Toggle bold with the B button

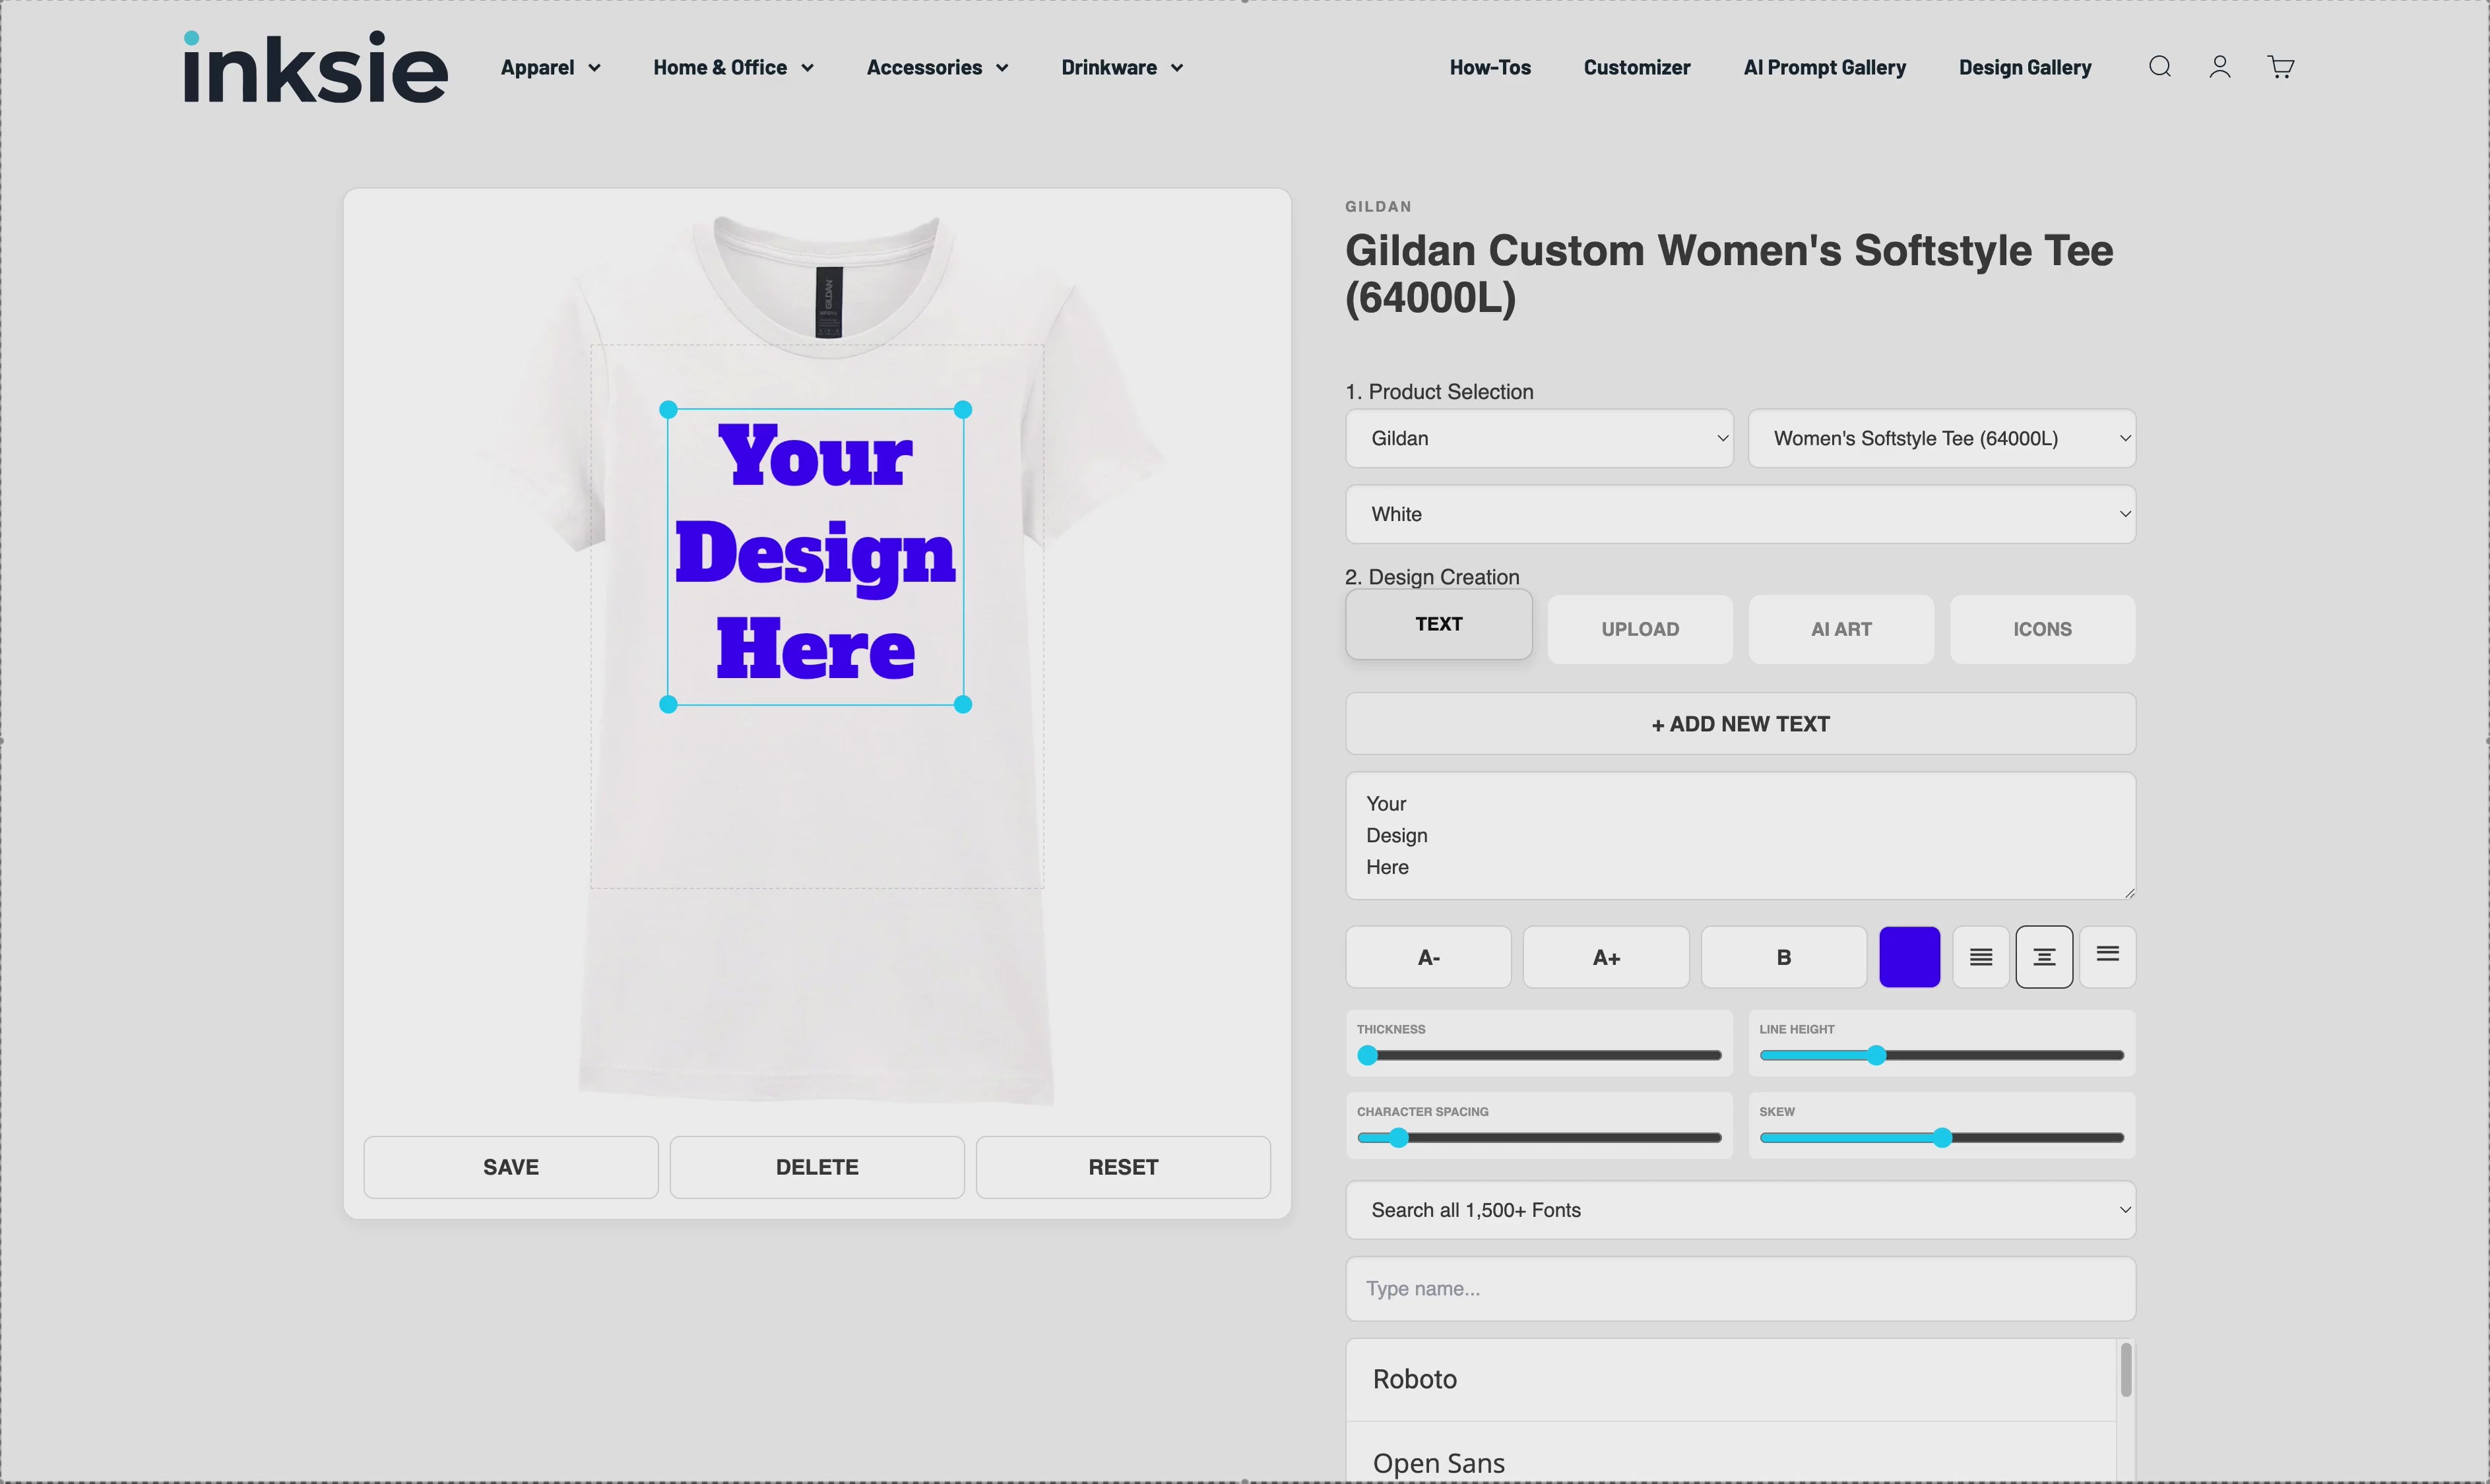1783,957
